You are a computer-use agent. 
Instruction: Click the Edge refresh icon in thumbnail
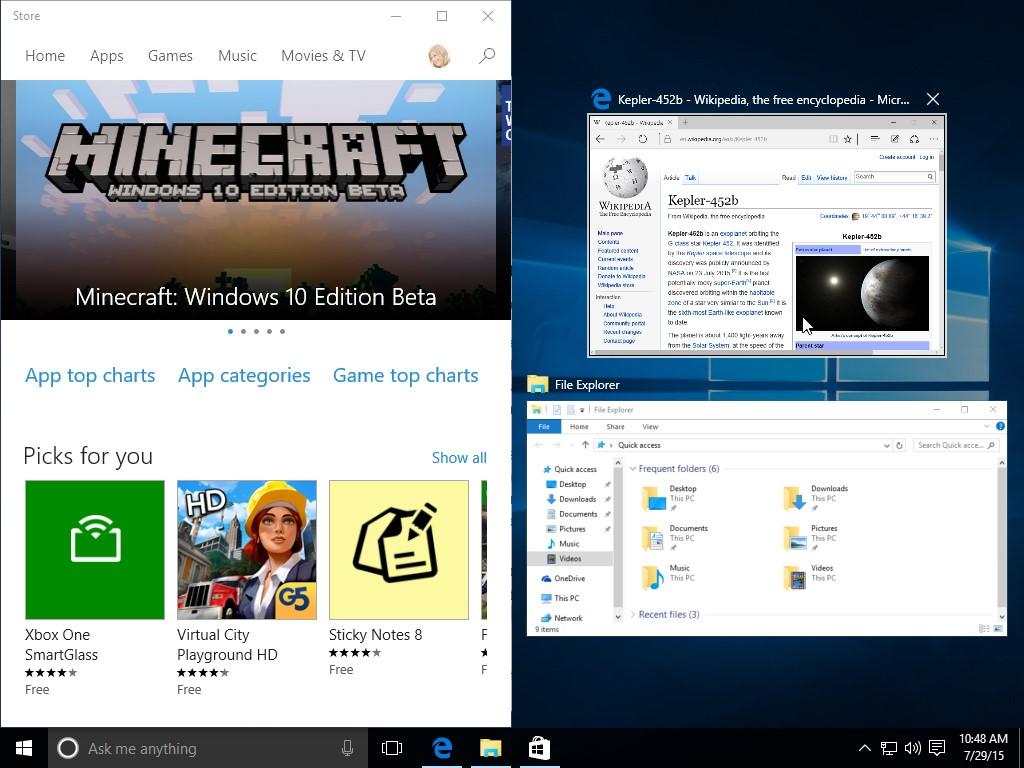click(643, 139)
